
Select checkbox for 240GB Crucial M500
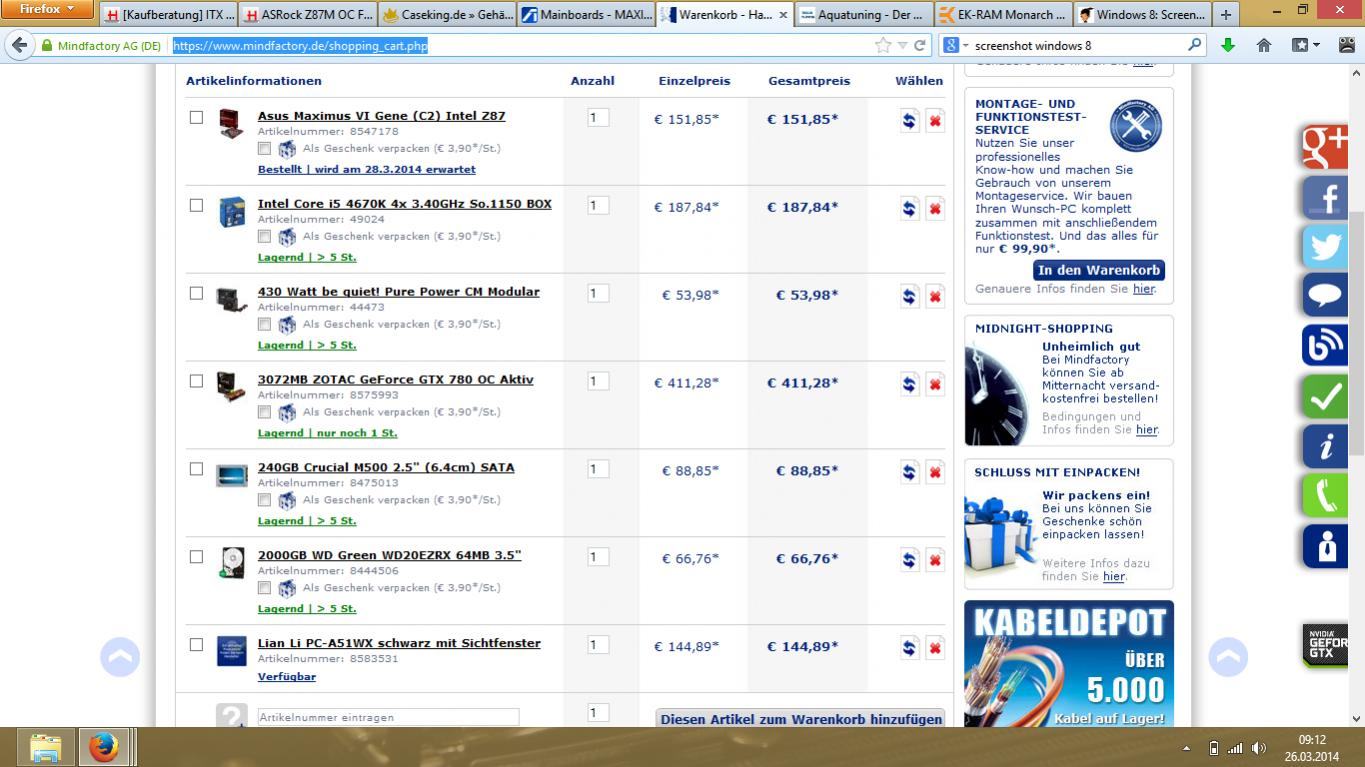click(196, 469)
